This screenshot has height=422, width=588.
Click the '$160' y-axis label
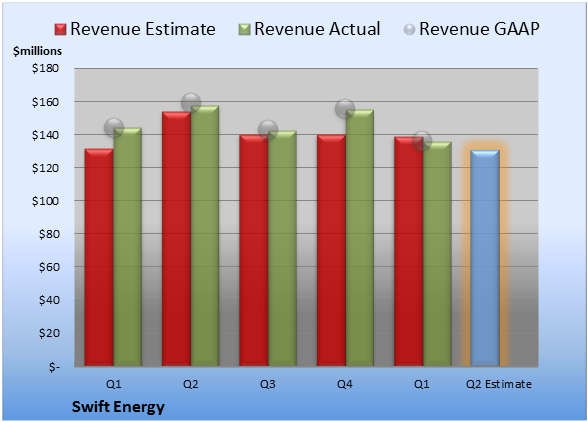(45, 102)
